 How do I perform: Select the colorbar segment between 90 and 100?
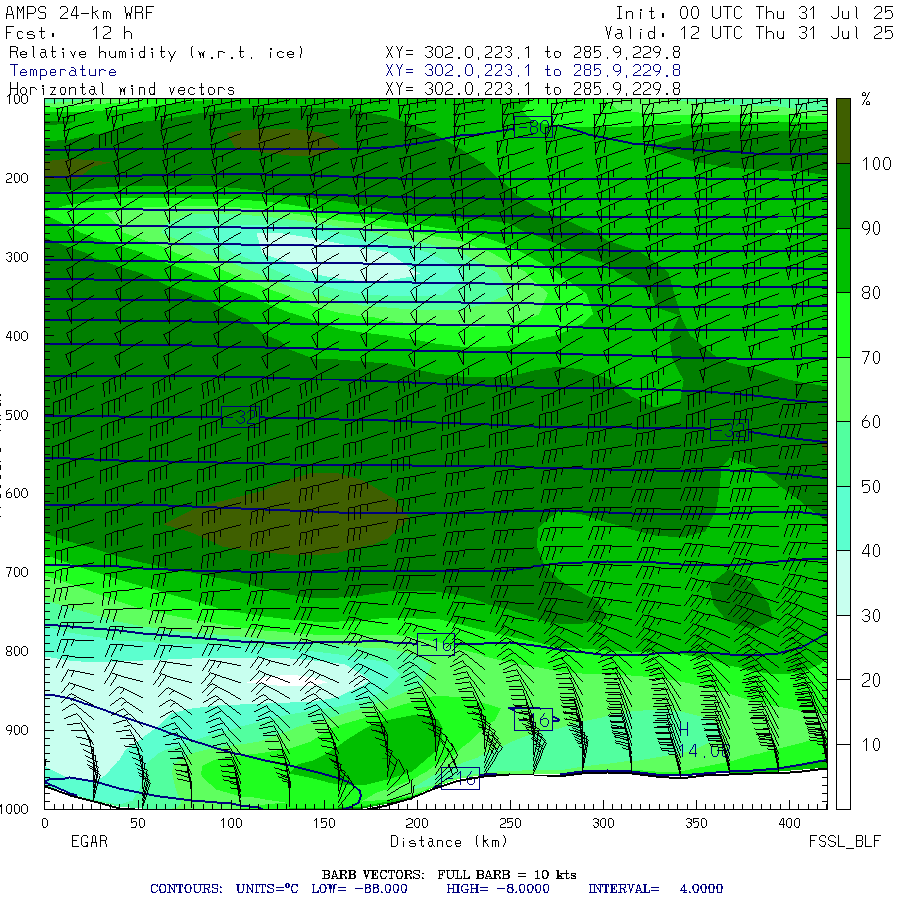point(843,196)
